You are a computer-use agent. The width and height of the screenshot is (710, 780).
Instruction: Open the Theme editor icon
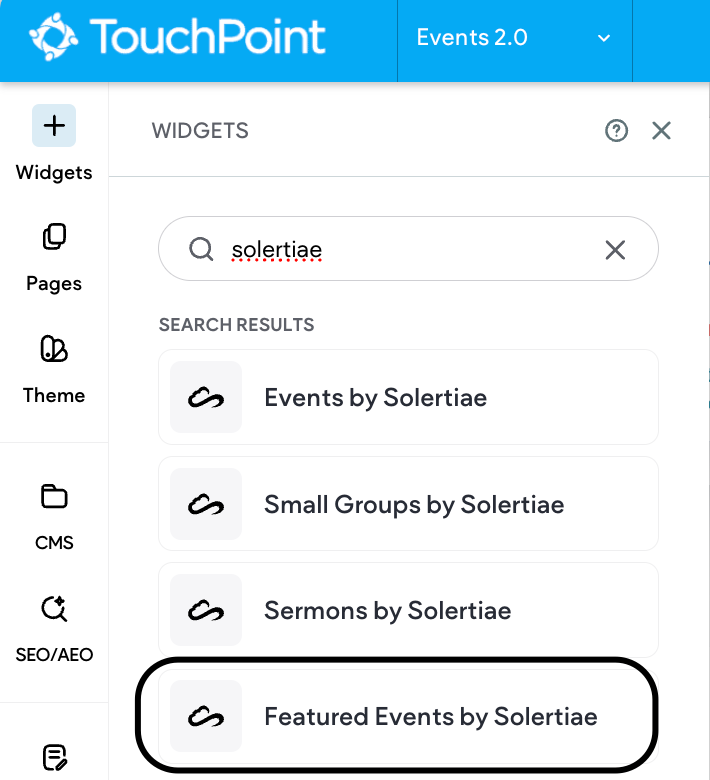[x=54, y=349]
